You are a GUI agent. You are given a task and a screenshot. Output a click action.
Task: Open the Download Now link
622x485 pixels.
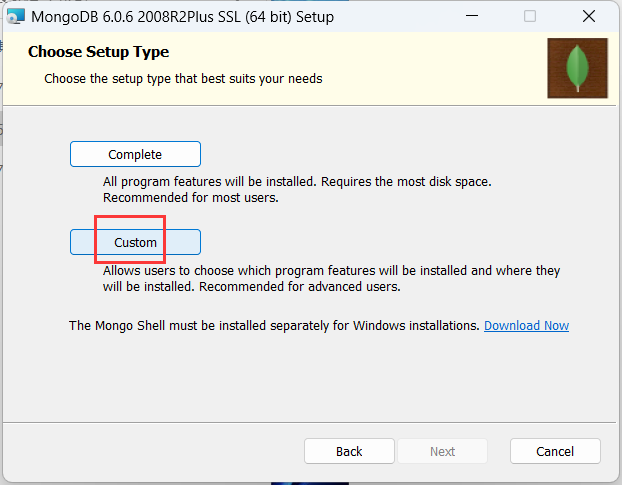click(x=526, y=326)
